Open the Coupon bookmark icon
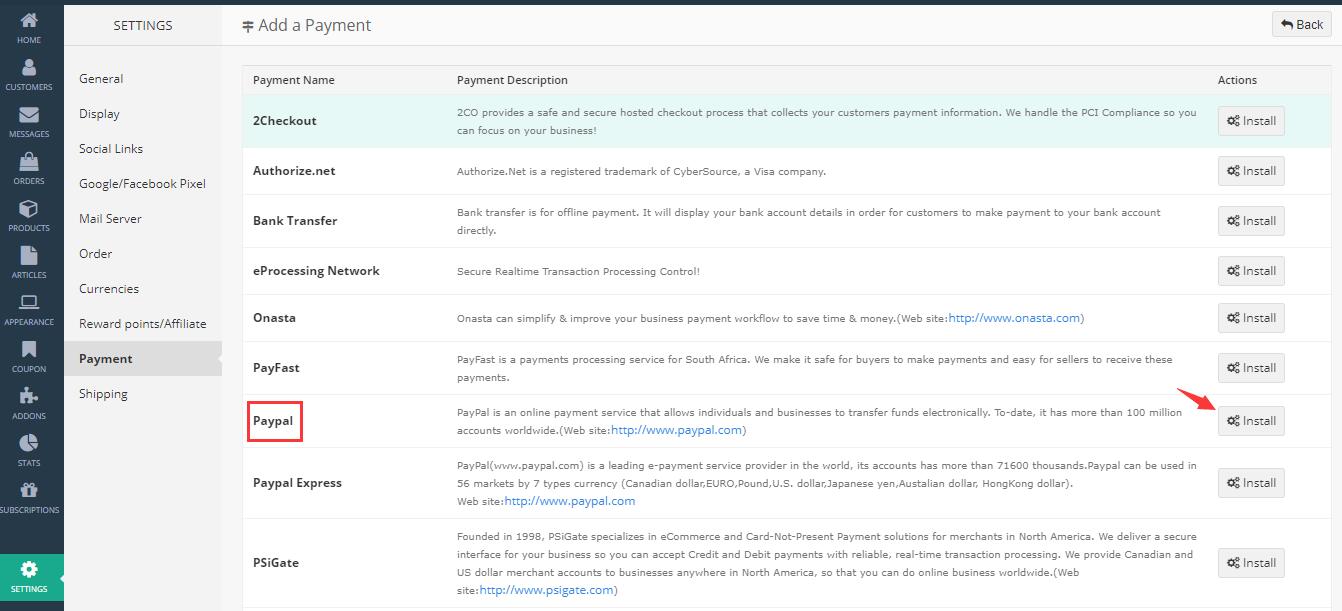This screenshot has height=611, width=1342. coord(29,351)
